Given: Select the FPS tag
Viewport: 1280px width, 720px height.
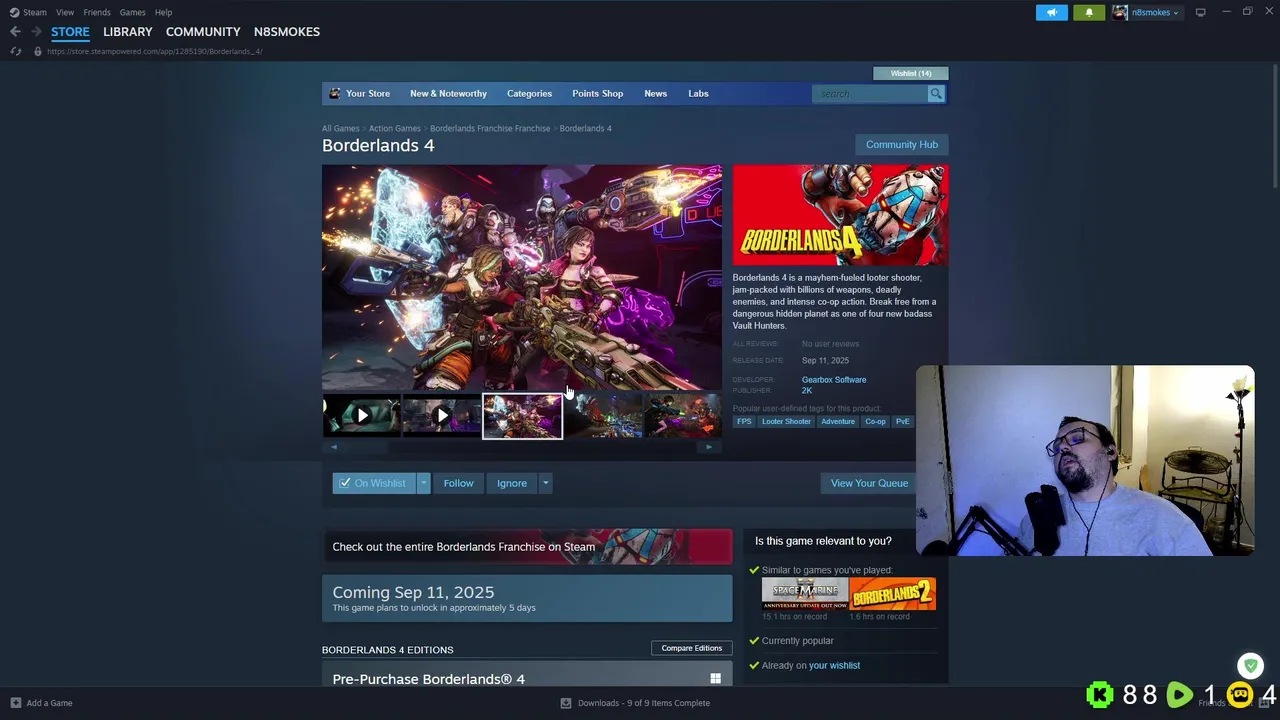Looking at the screenshot, I should point(744,422).
